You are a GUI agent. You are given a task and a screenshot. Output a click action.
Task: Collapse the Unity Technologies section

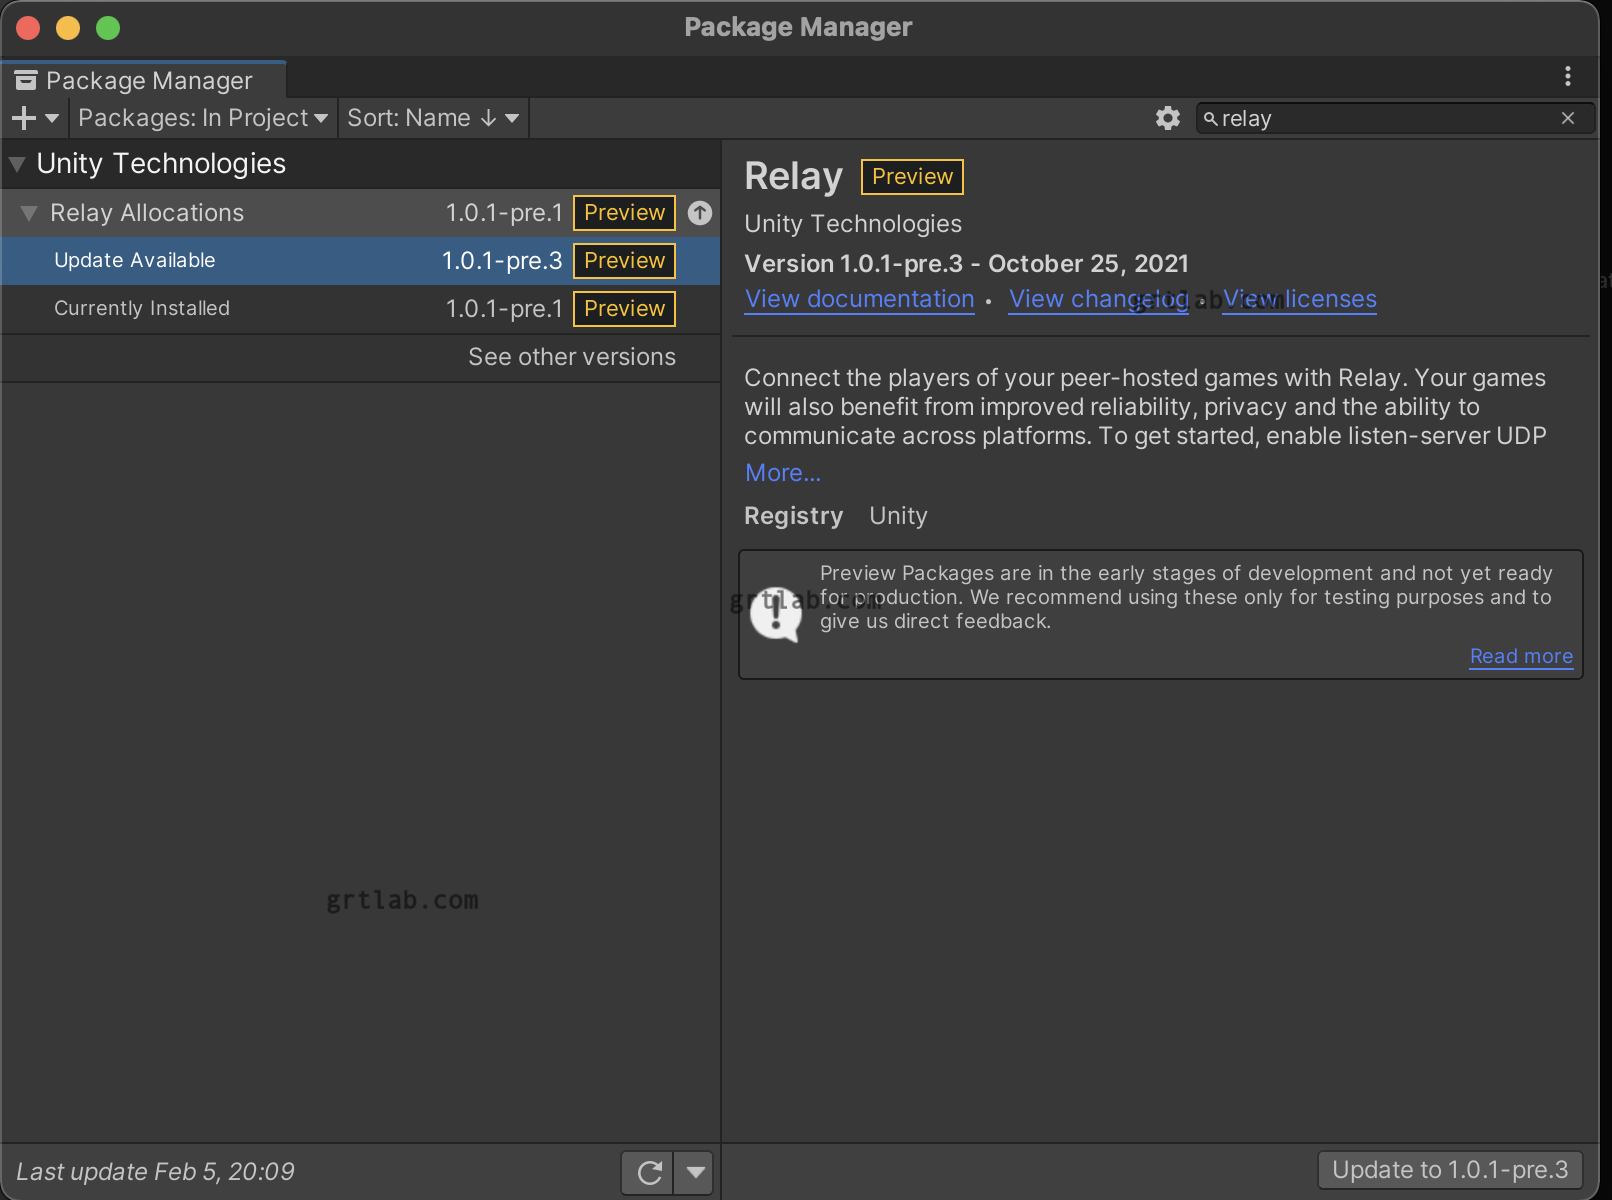(16, 163)
